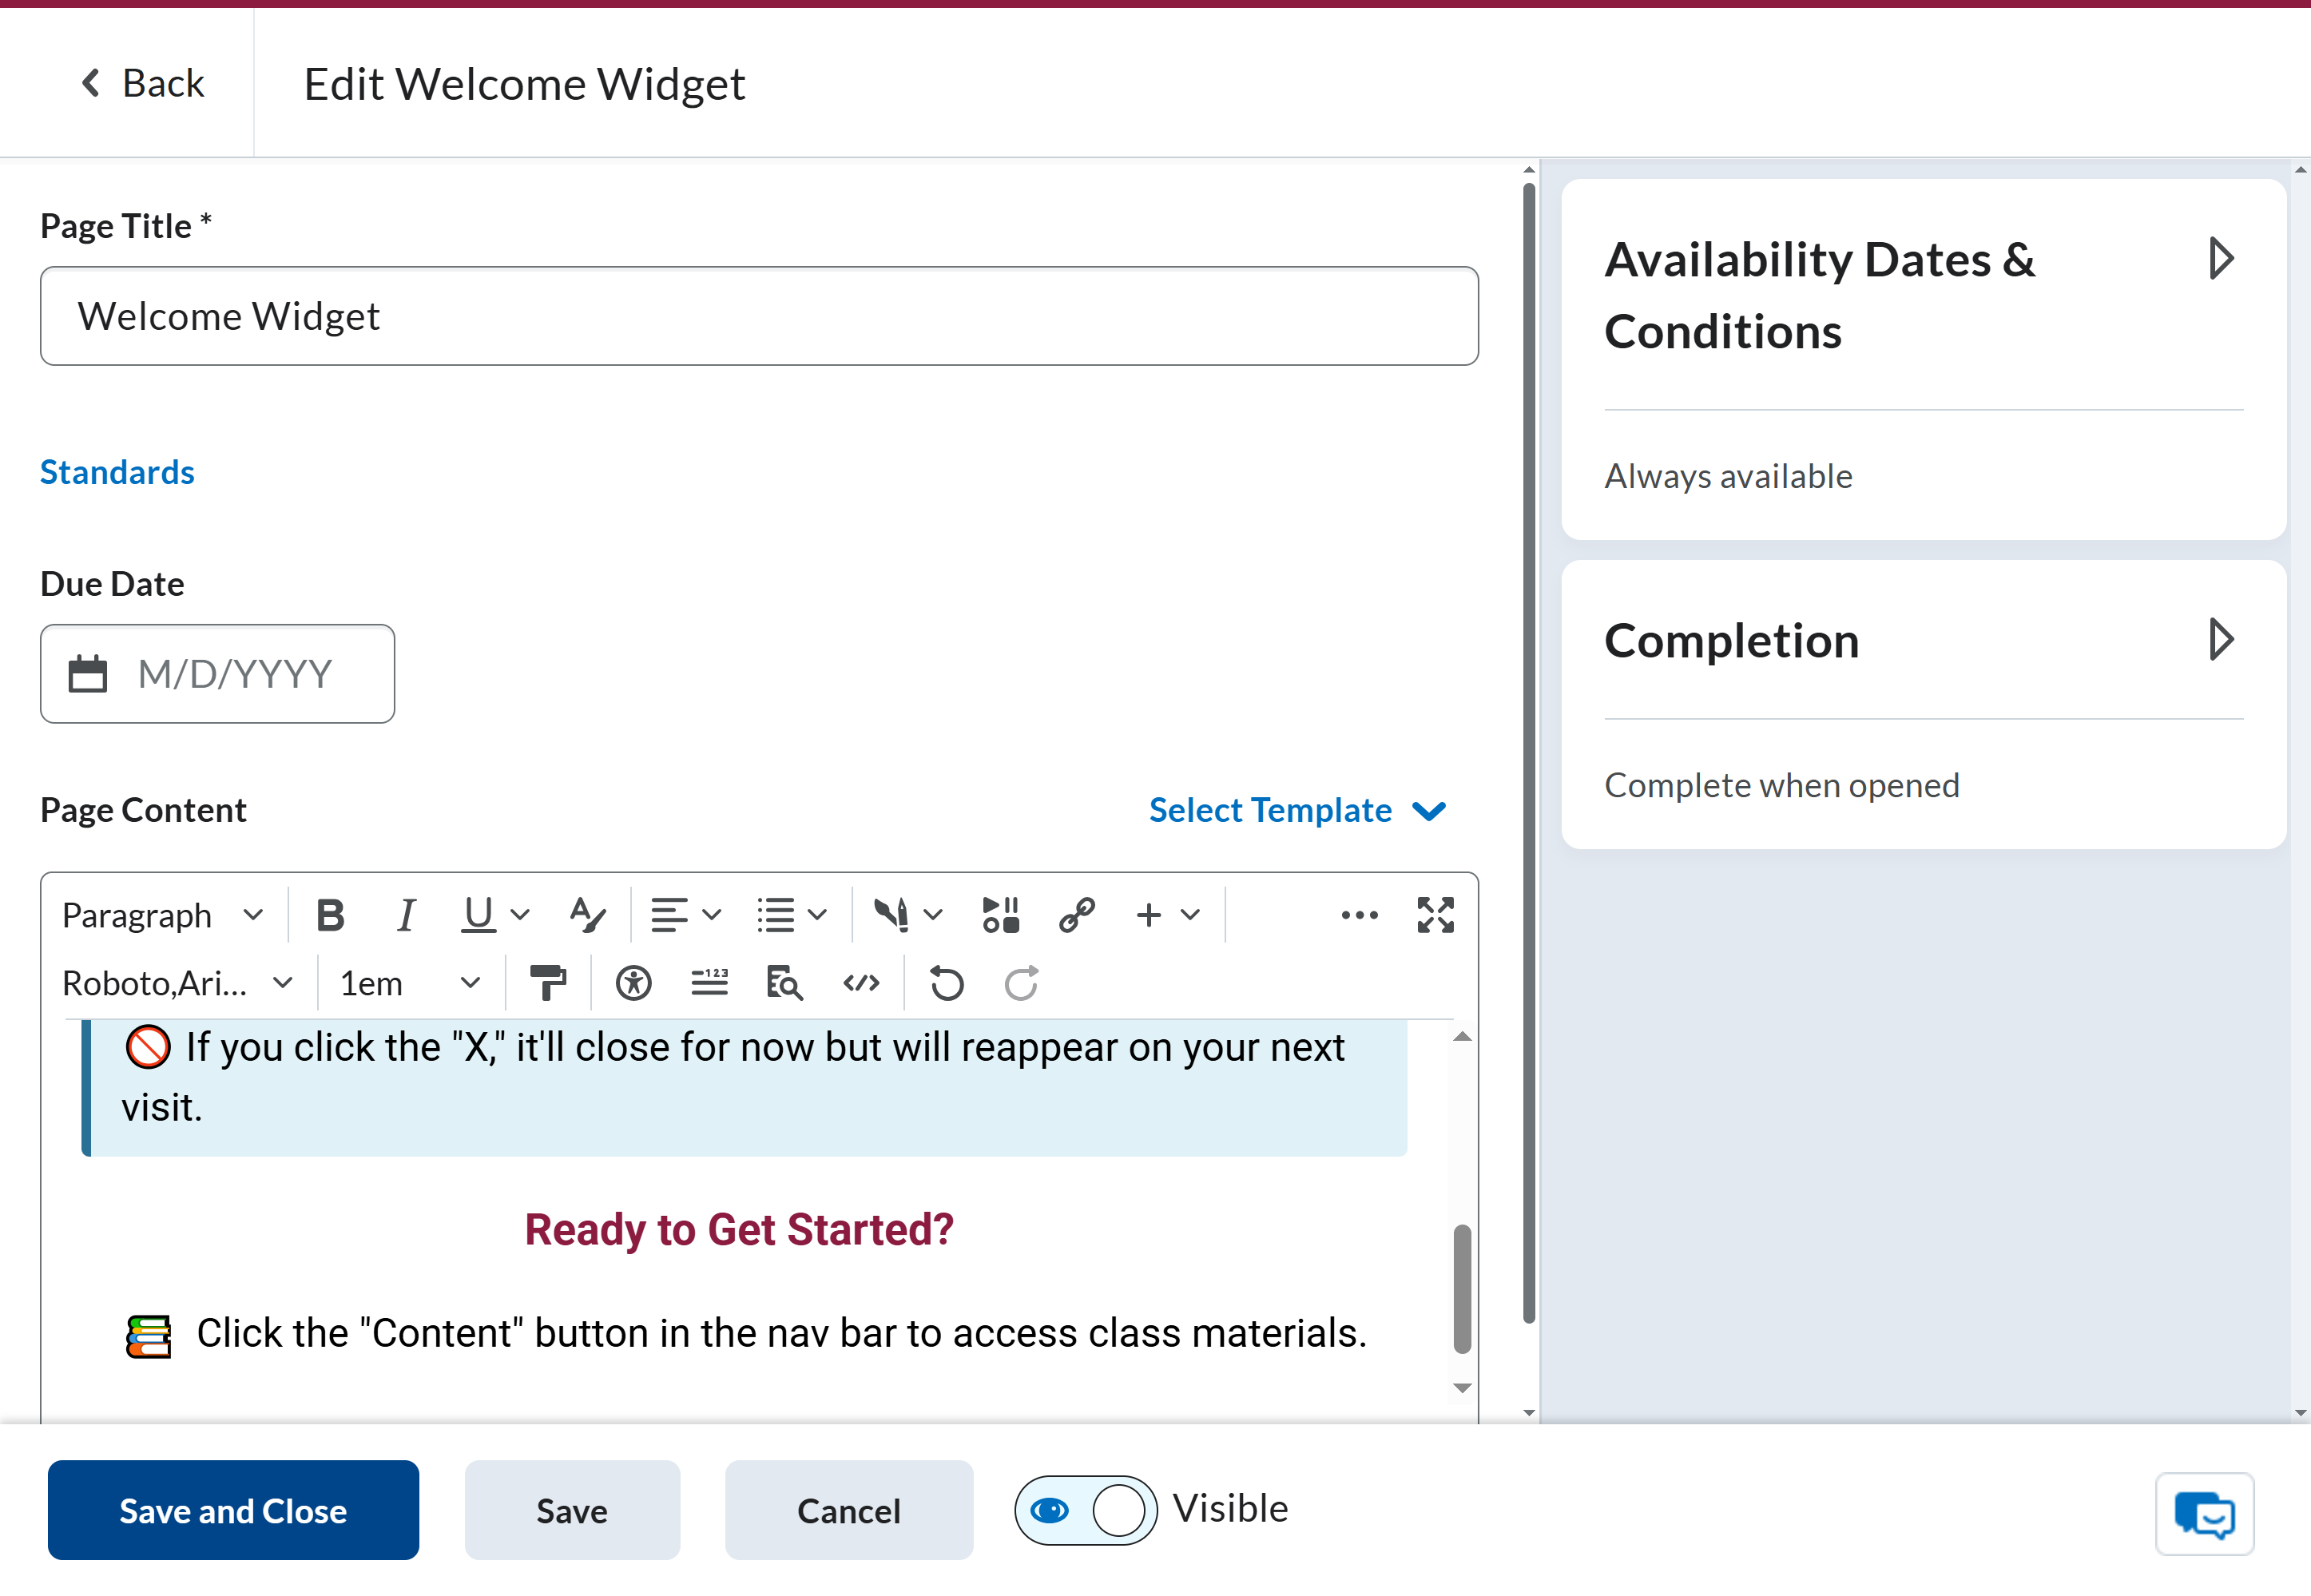Open the preview magnifier icon
This screenshot has width=2311, height=1596.
(x=785, y=983)
